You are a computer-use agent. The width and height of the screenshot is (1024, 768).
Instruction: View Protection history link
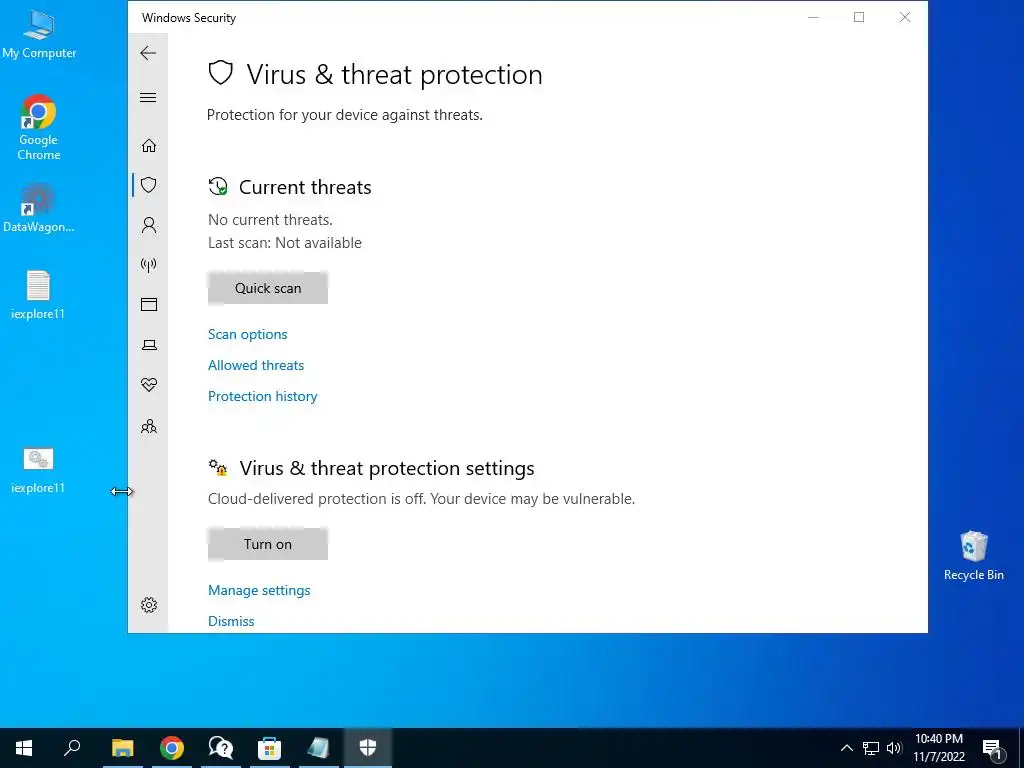[x=263, y=396]
